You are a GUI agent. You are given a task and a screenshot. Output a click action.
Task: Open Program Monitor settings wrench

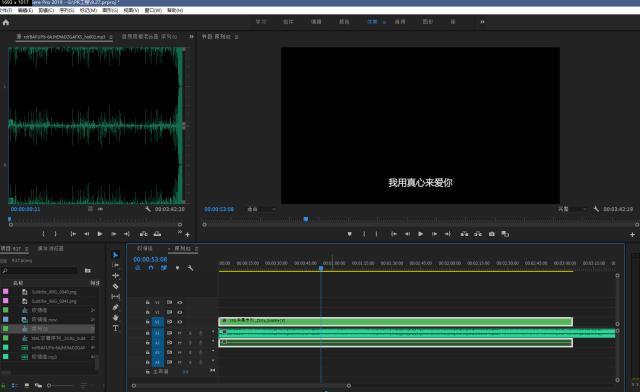coord(596,209)
